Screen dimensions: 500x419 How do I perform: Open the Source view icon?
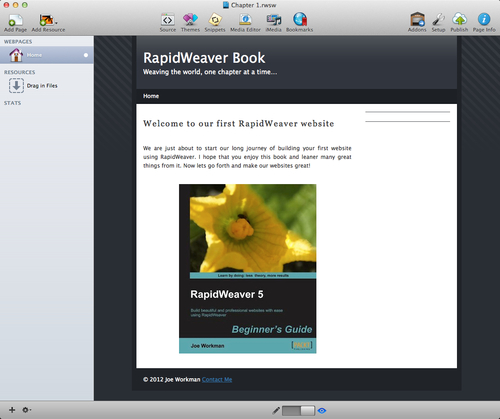(x=167, y=20)
